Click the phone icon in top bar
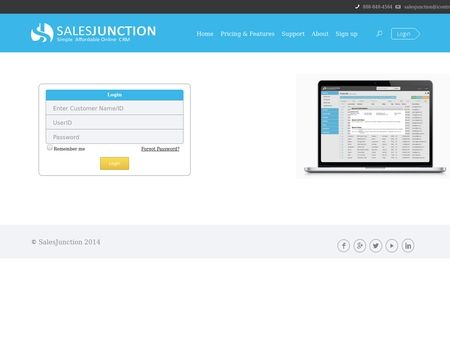This screenshot has width=450, height=360. pos(357,7)
